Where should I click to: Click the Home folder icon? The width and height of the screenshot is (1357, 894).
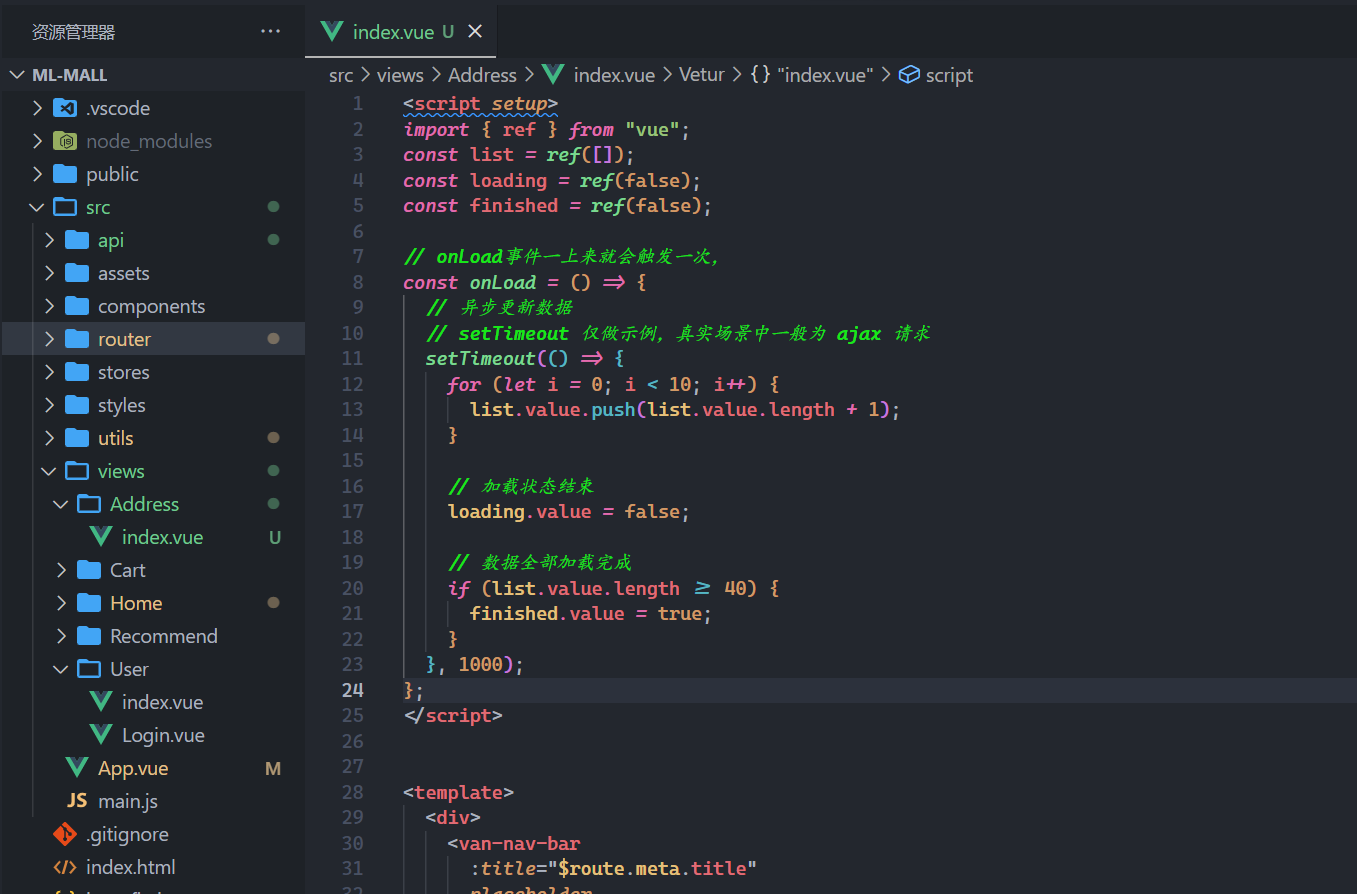(89, 603)
